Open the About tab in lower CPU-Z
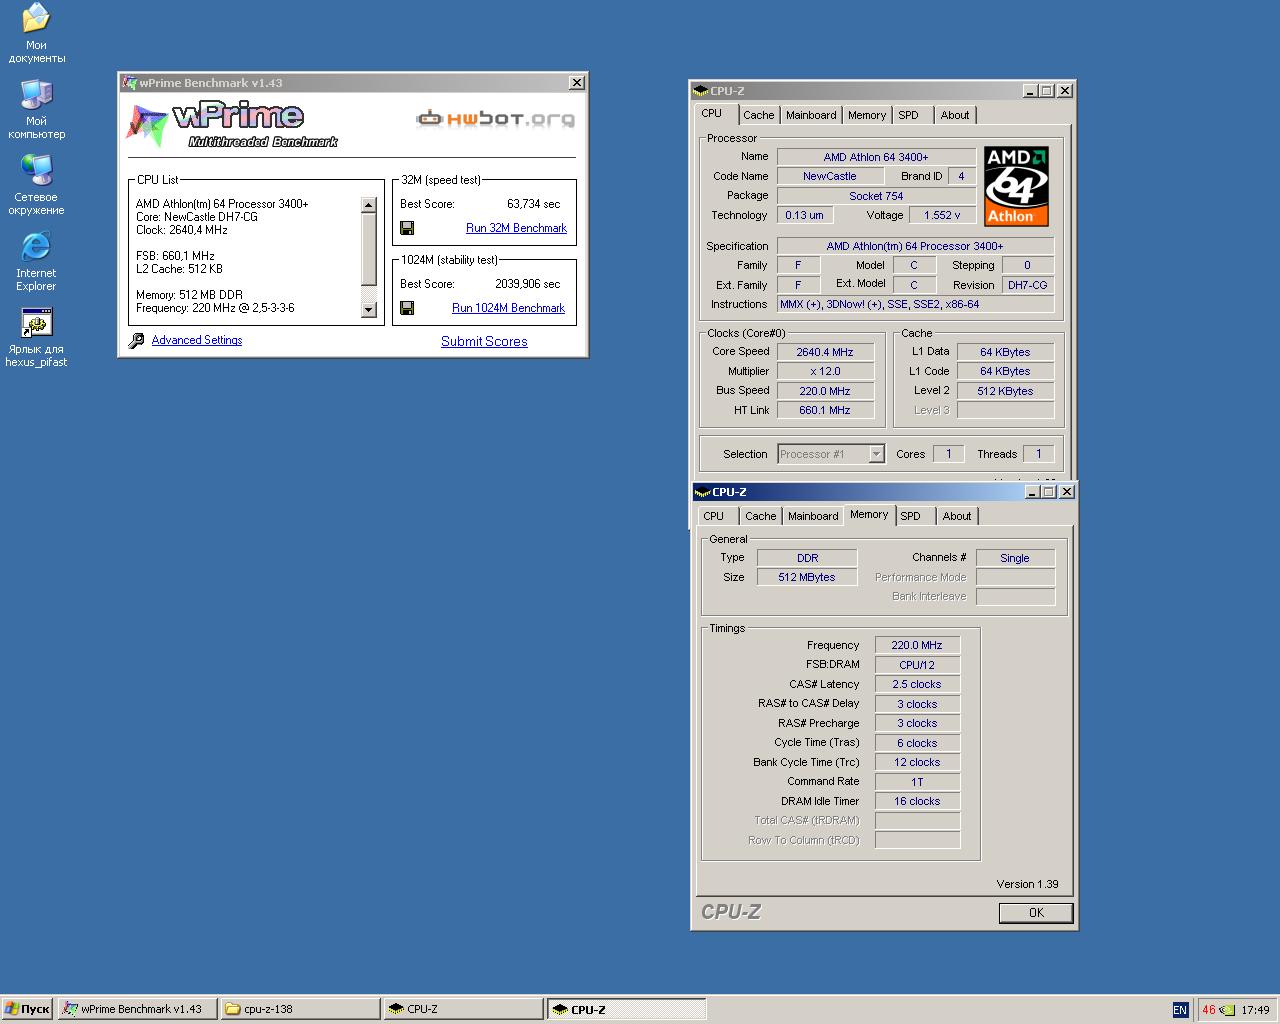 (957, 516)
